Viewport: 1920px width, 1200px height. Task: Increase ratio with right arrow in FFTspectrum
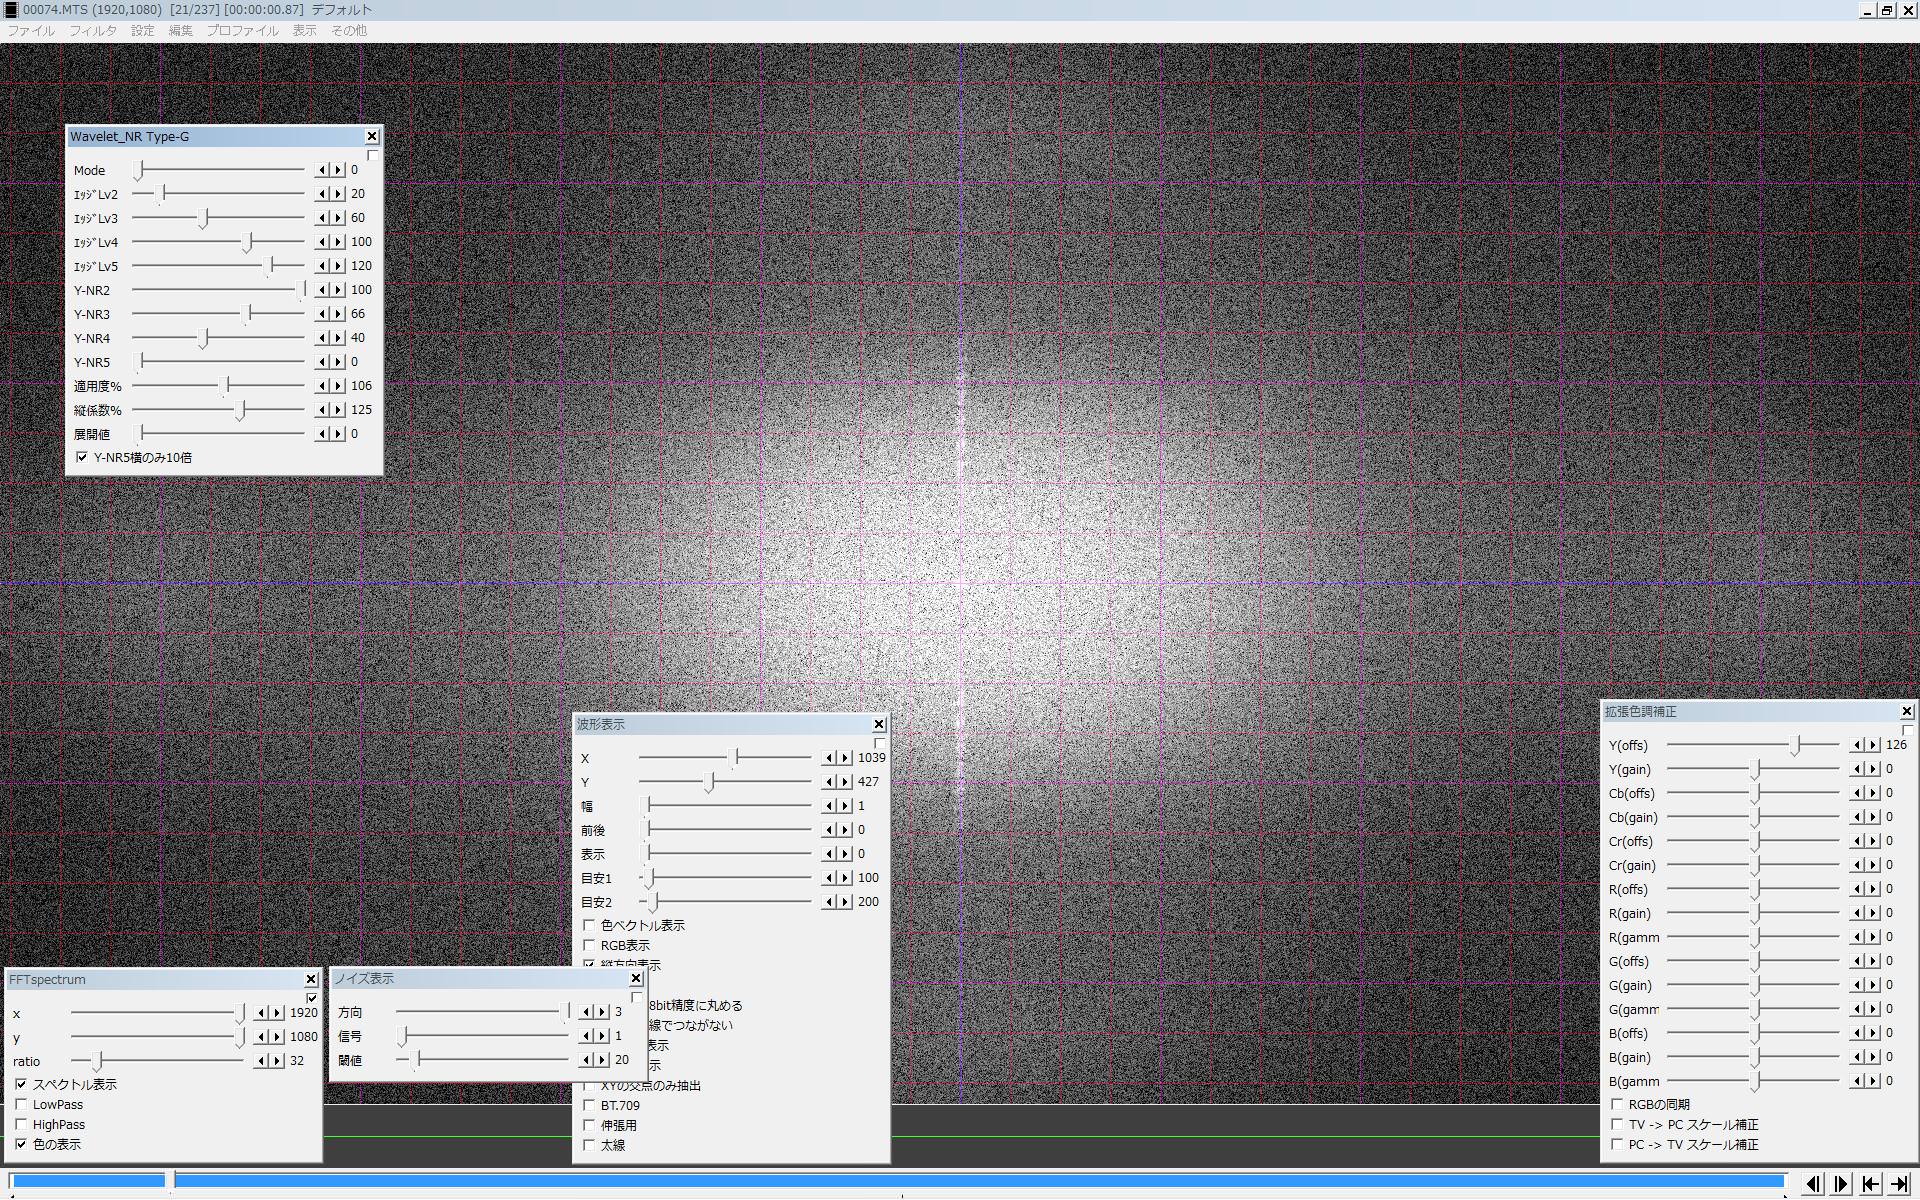tap(277, 1061)
